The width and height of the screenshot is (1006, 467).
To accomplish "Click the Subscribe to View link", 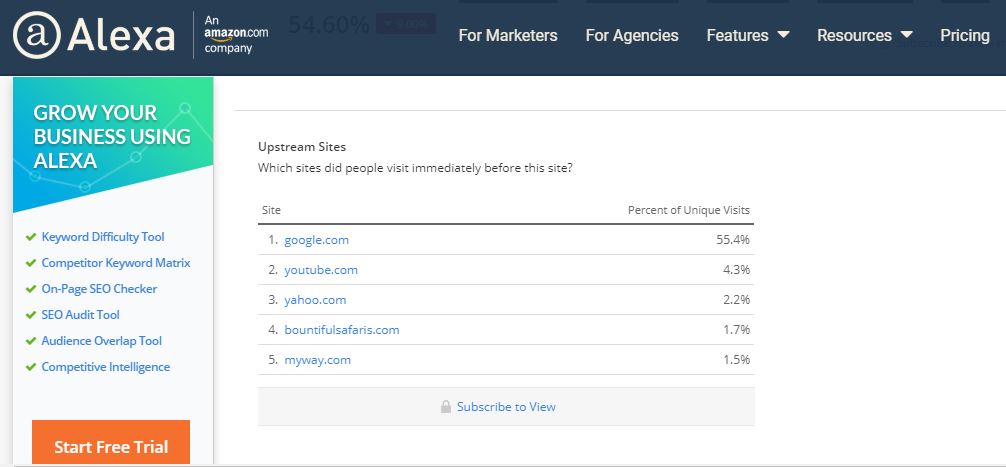I will pyautogui.click(x=506, y=407).
